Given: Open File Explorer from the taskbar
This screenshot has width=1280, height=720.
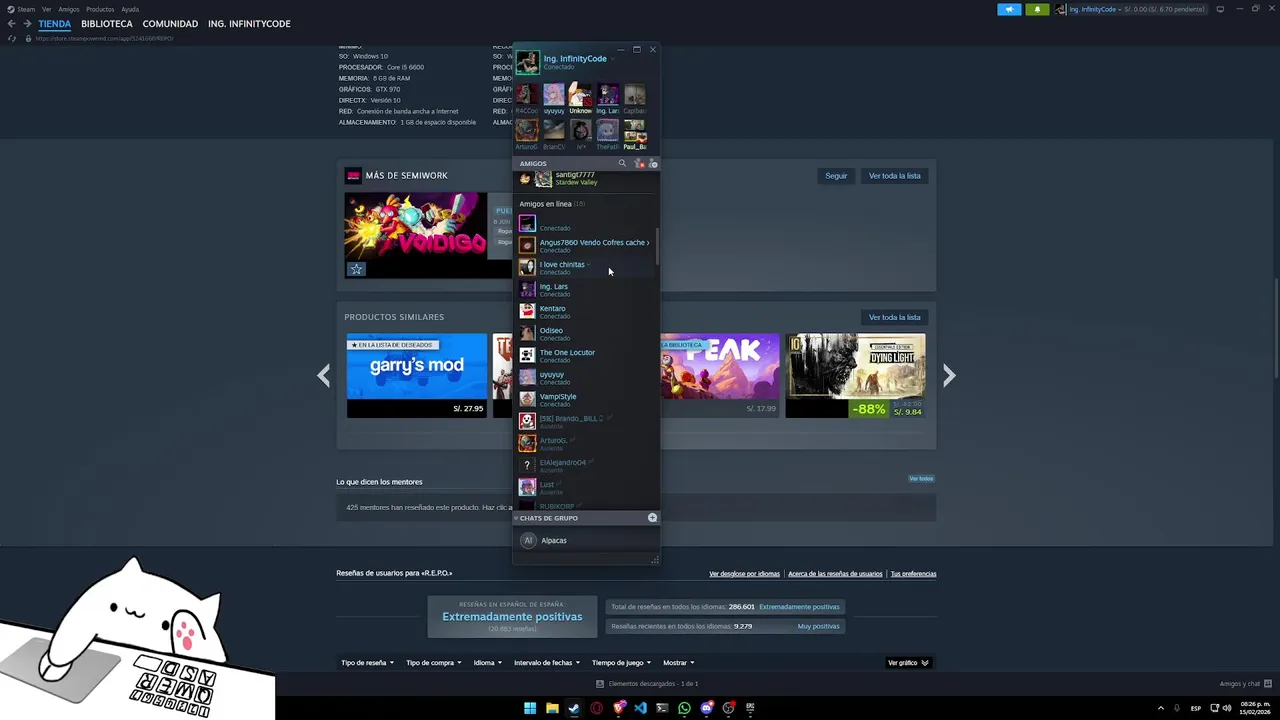Looking at the screenshot, I should (552, 708).
